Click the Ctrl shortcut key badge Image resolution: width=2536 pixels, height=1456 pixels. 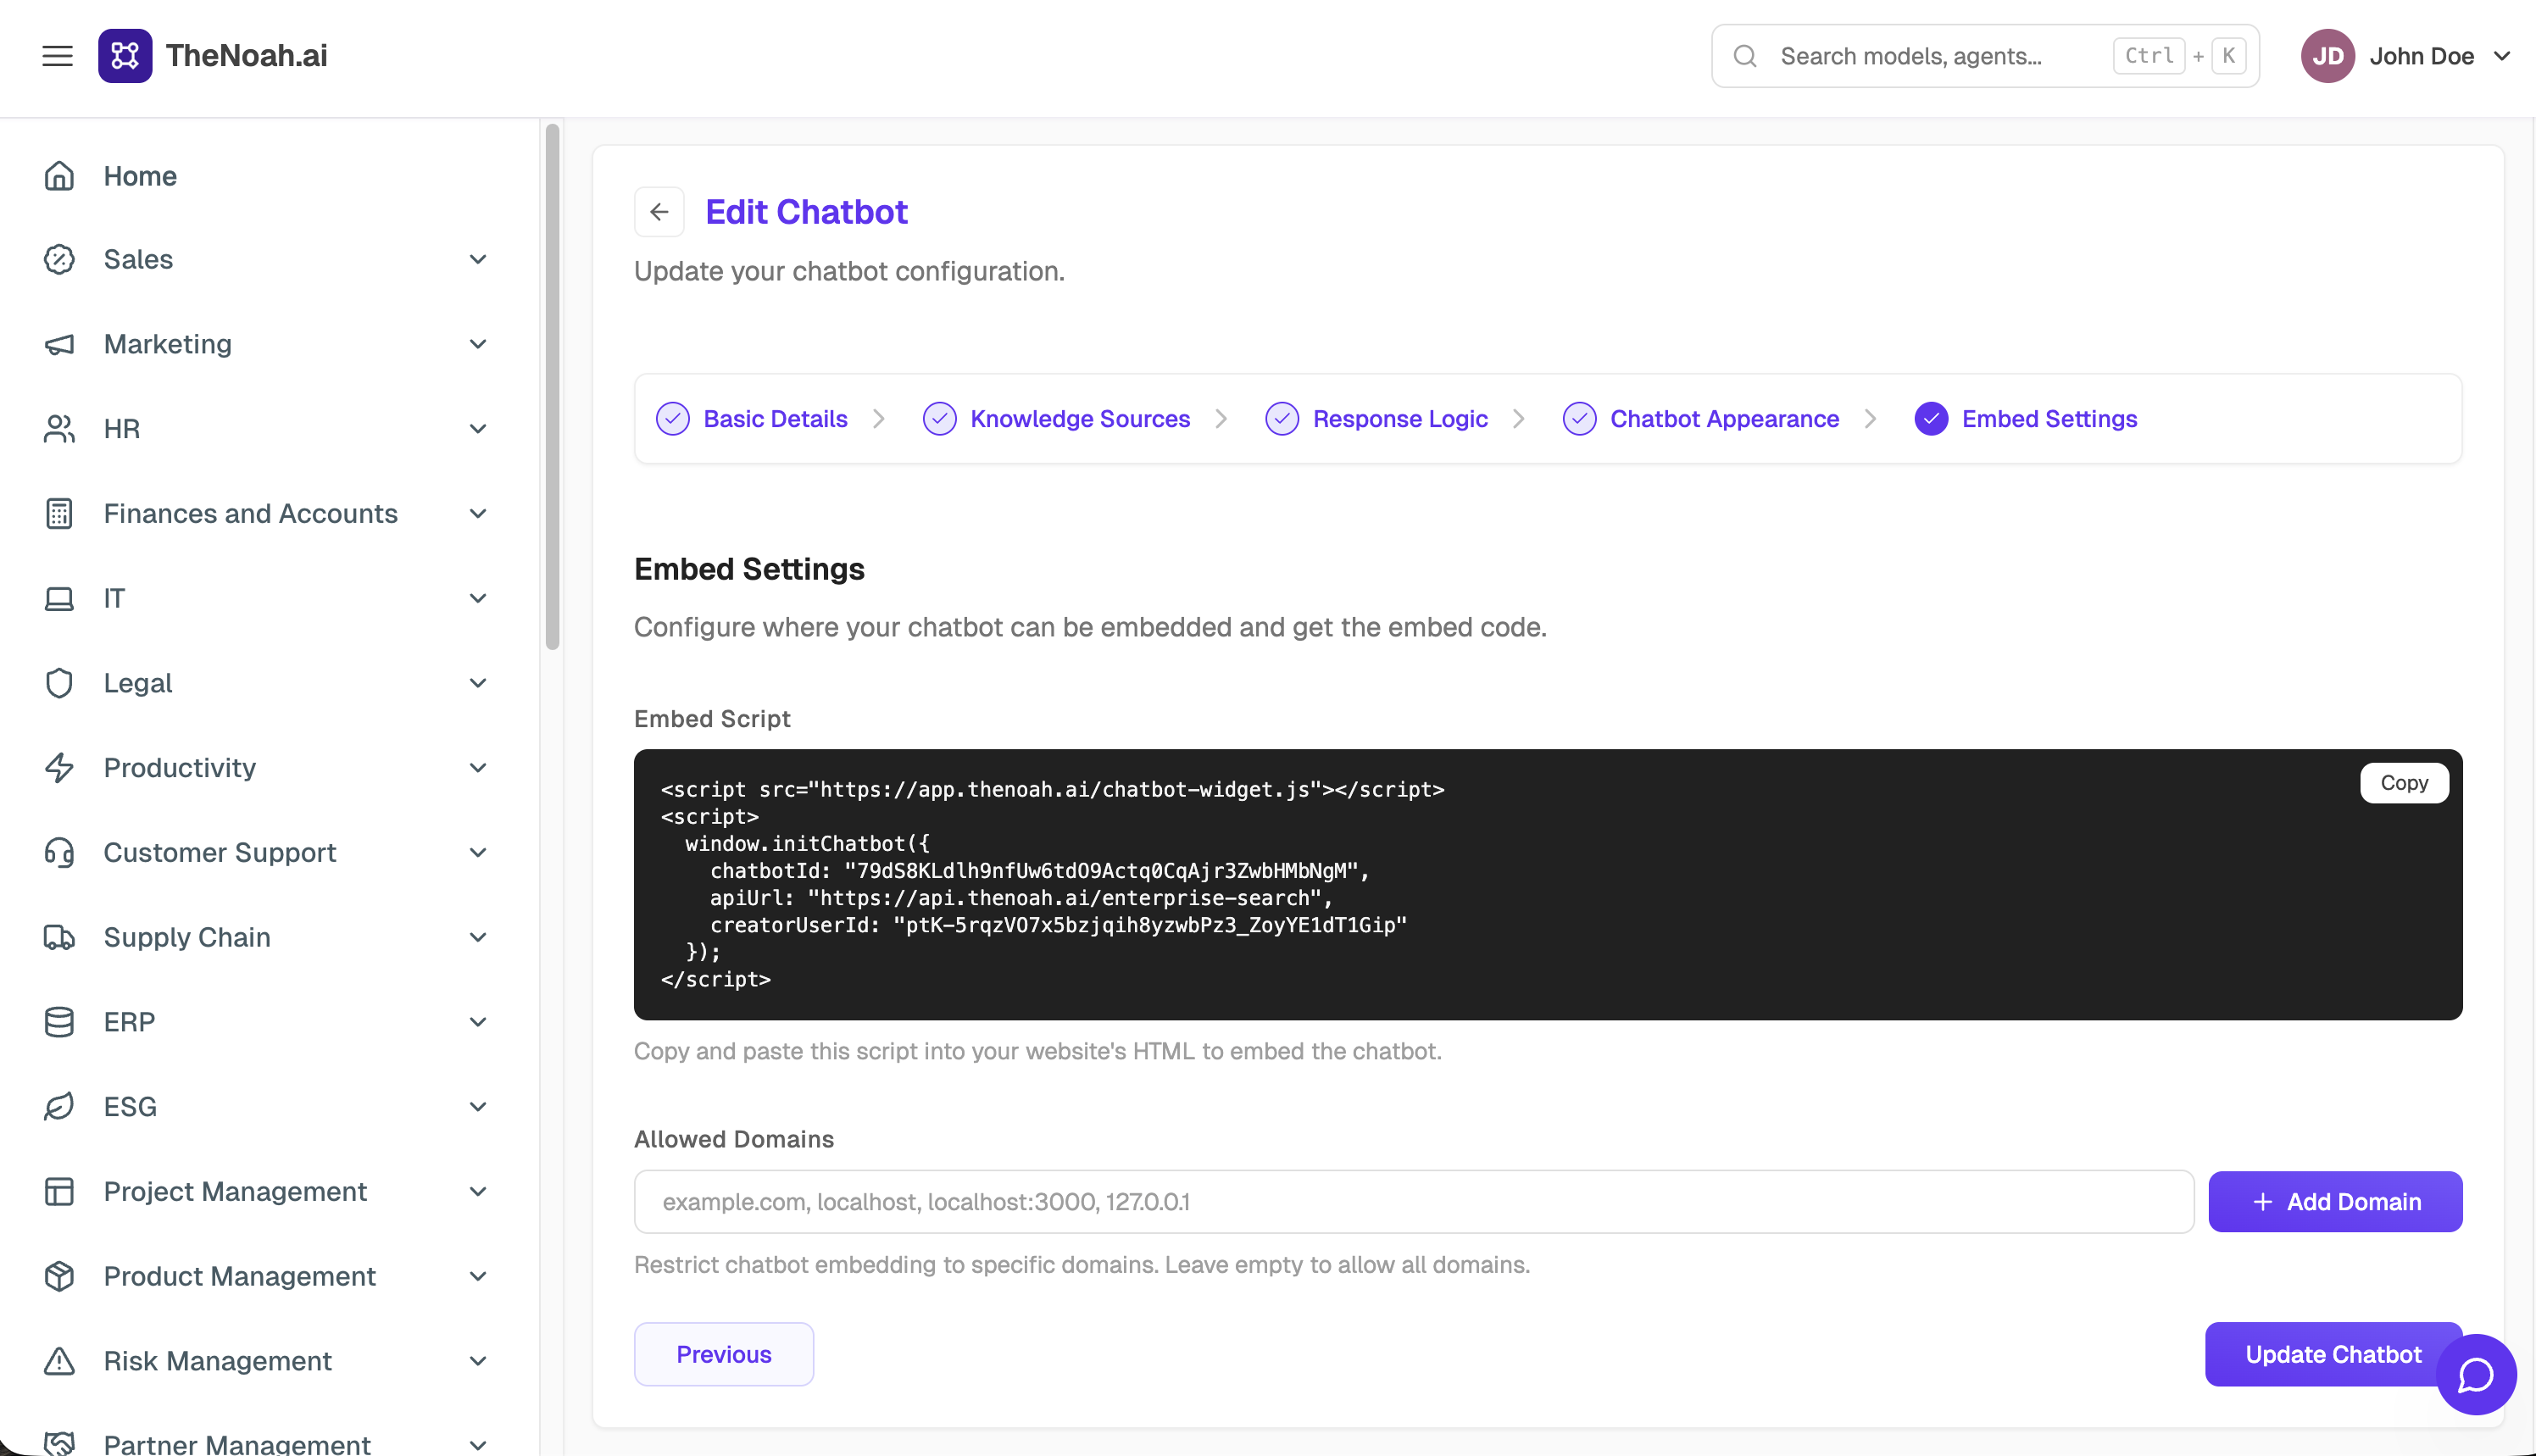point(2149,56)
